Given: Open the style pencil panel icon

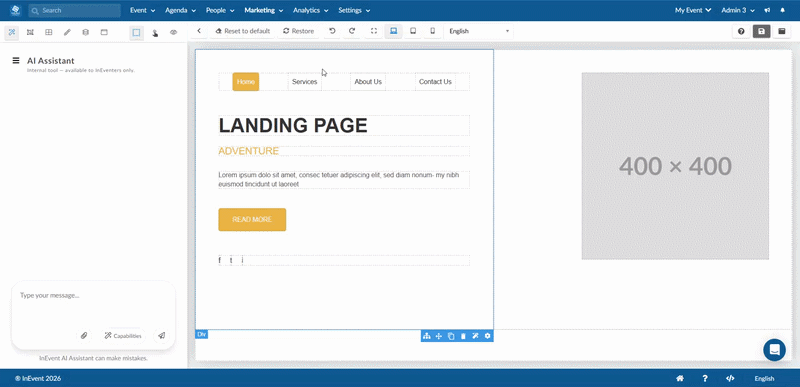Looking at the screenshot, I should pyautogui.click(x=67, y=32).
